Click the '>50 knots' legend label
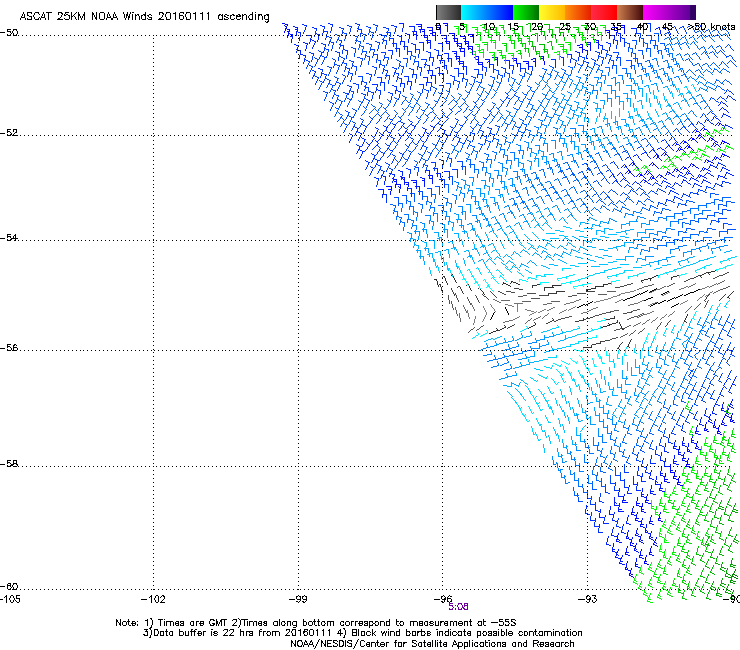This screenshot has height=650, width=740. [711, 26]
